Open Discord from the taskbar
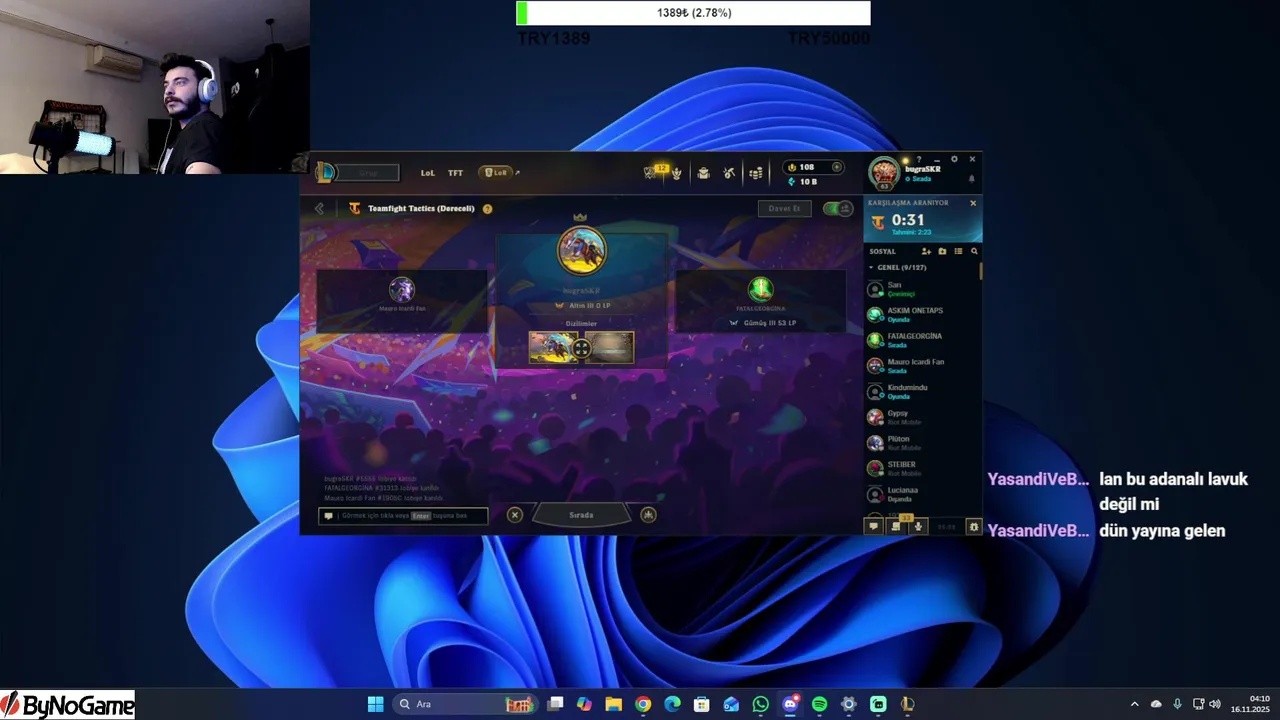Viewport: 1280px width, 720px height. click(790, 704)
